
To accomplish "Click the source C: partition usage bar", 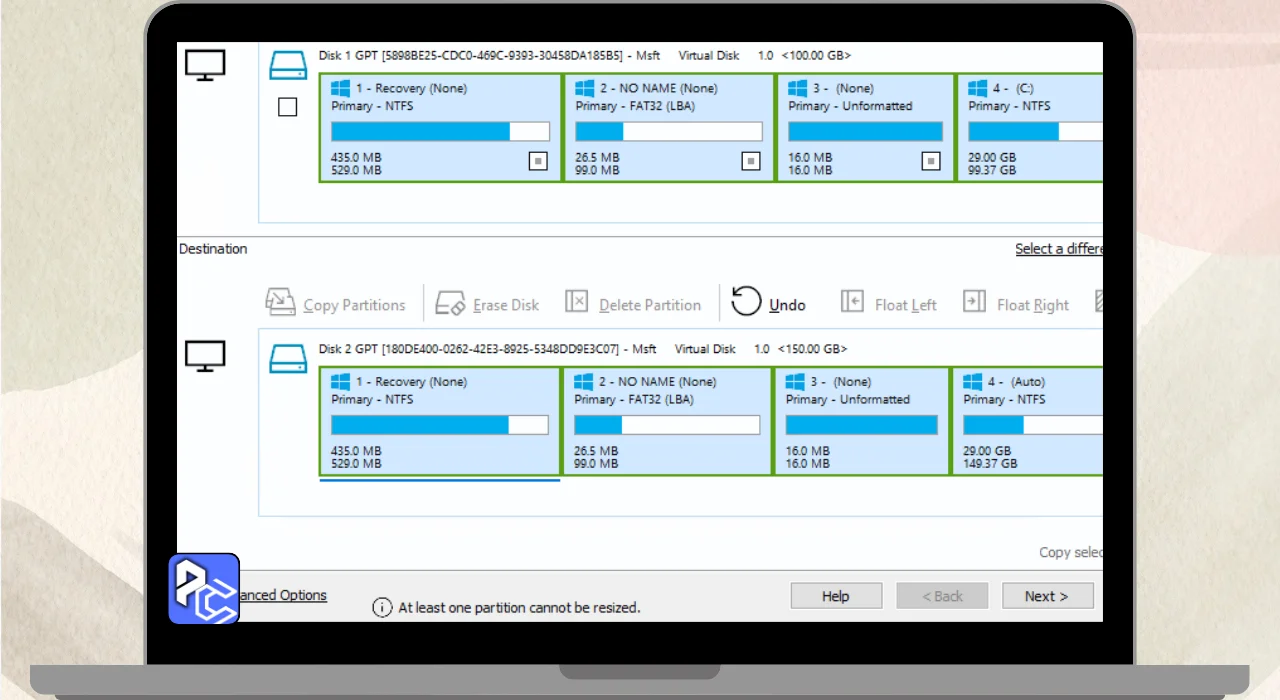I will [x=1034, y=131].
